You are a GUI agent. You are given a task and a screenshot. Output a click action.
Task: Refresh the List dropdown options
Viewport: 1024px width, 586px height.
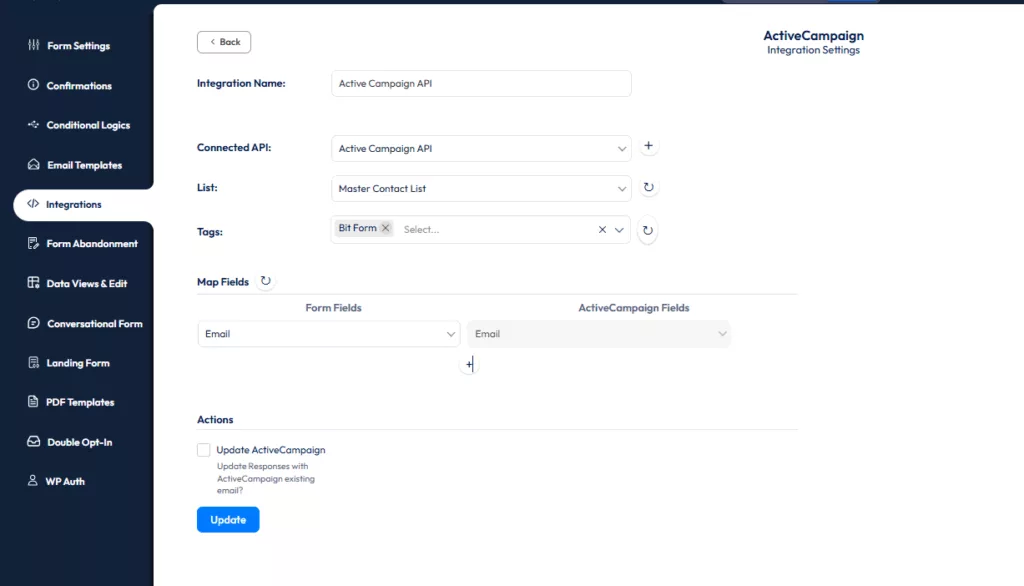[x=648, y=187]
